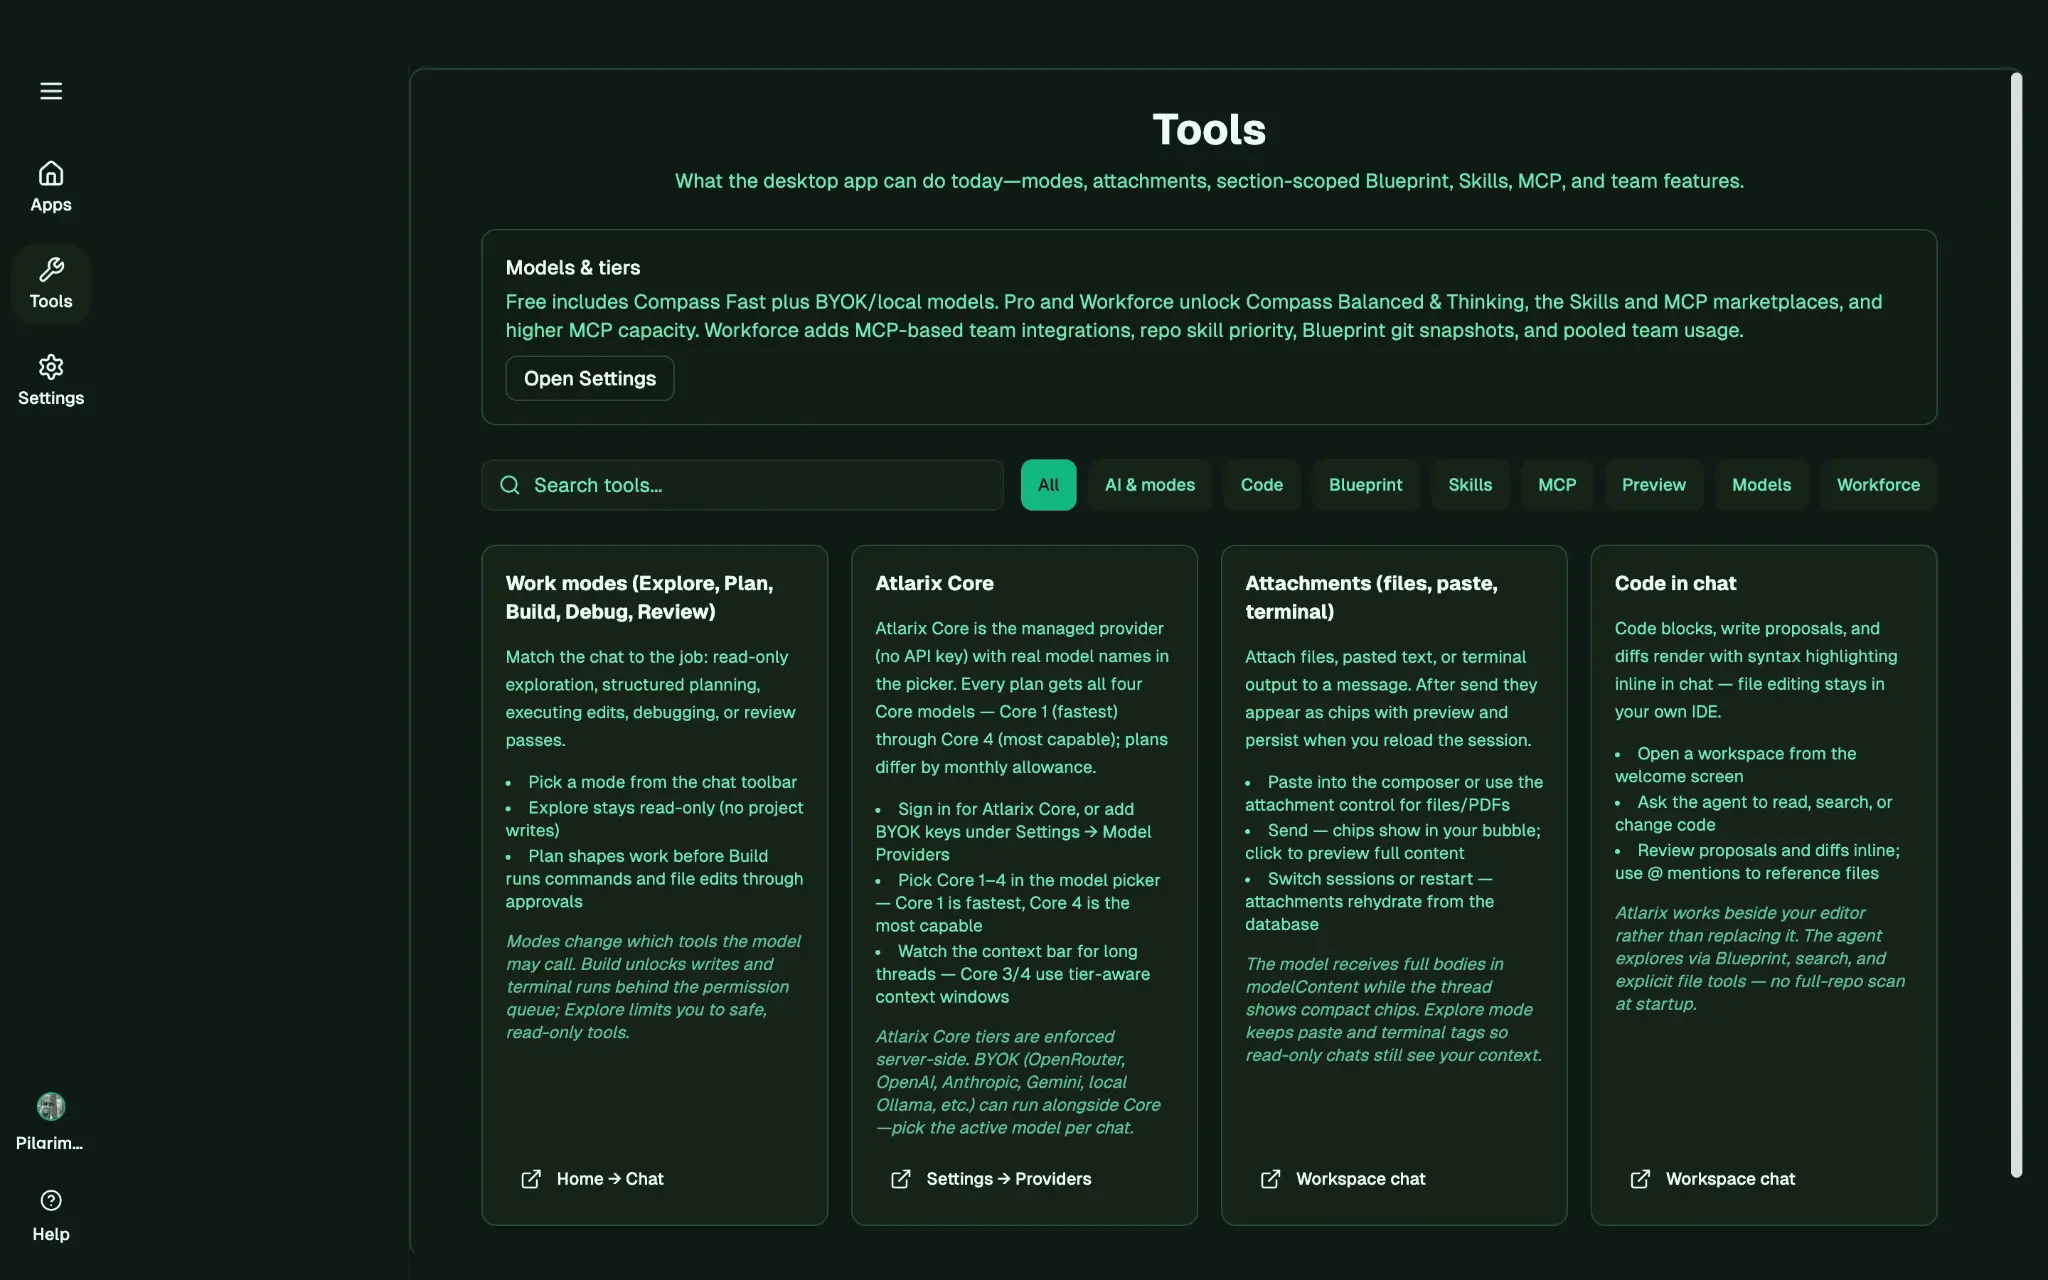Select the Tools wrench icon
Screen dimensions: 2048x1280
pos(51,270)
